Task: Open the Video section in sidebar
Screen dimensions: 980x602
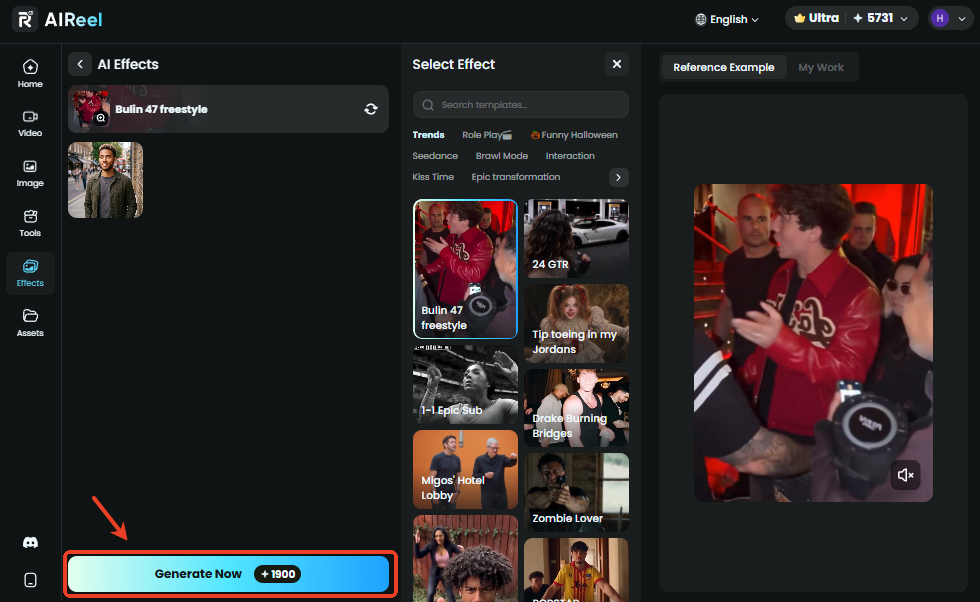Action: [30, 124]
